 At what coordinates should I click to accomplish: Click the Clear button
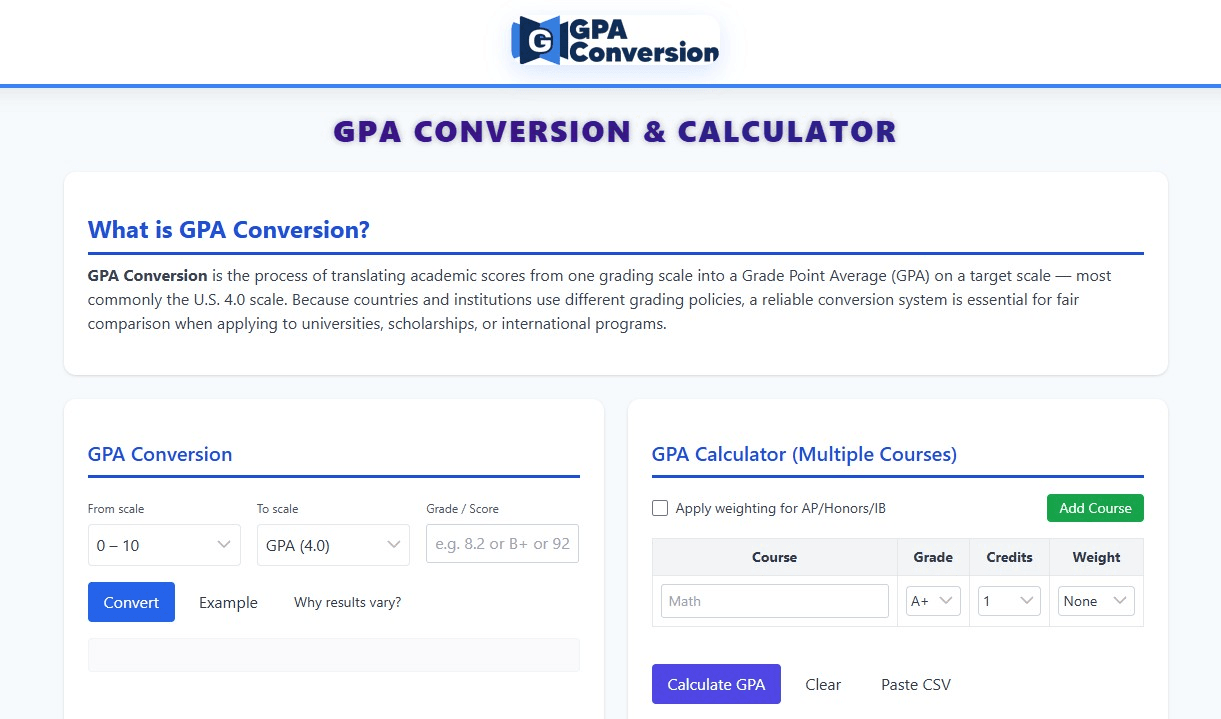pos(823,684)
